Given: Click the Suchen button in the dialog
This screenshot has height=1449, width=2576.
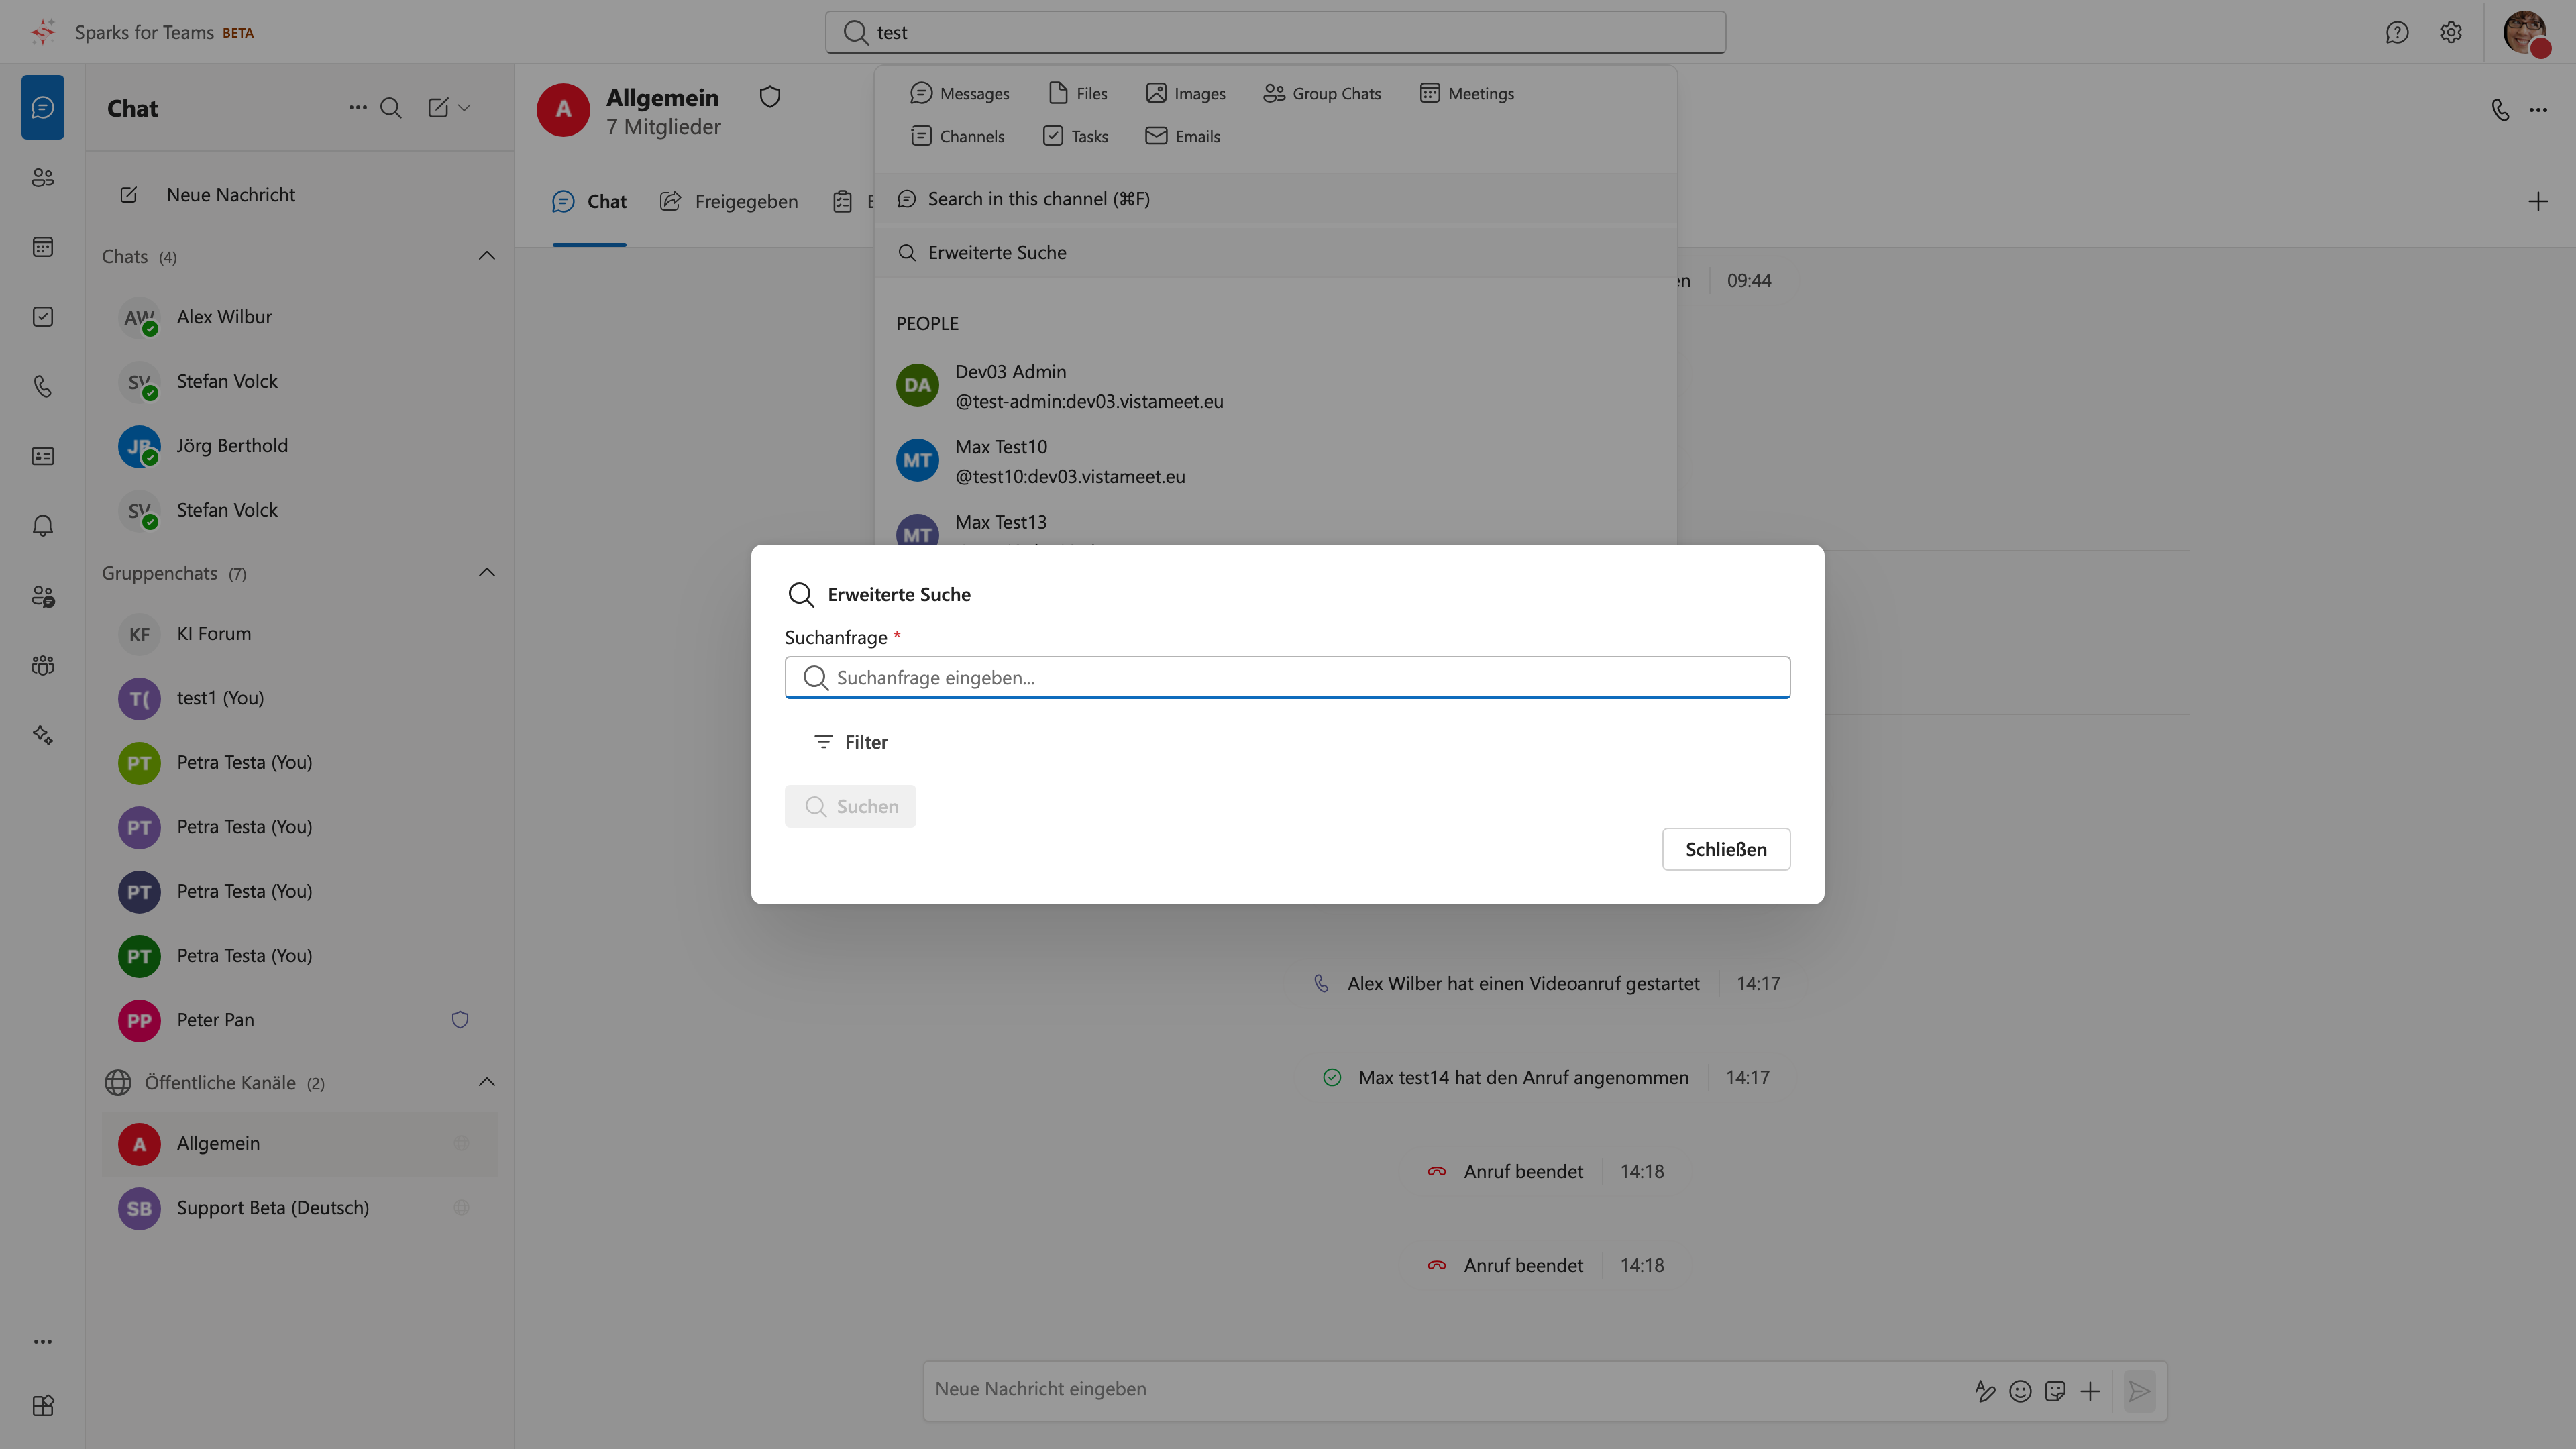Looking at the screenshot, I should coord(850,806).
